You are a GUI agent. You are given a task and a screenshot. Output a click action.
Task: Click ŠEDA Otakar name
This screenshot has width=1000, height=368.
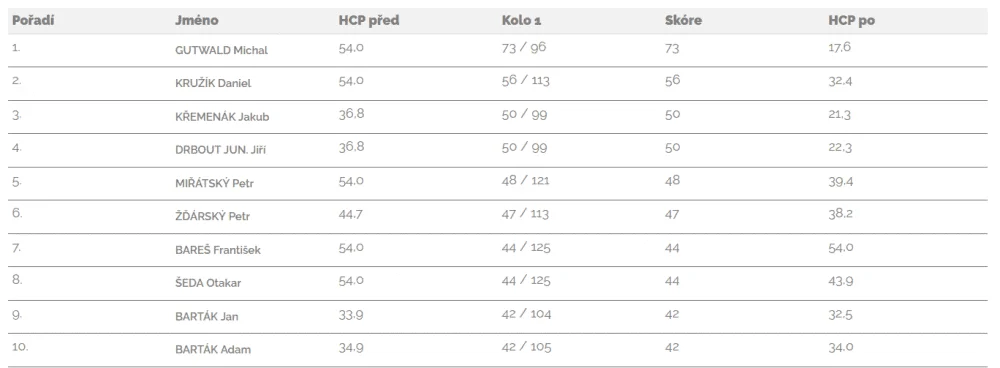[x=208, y=283]
